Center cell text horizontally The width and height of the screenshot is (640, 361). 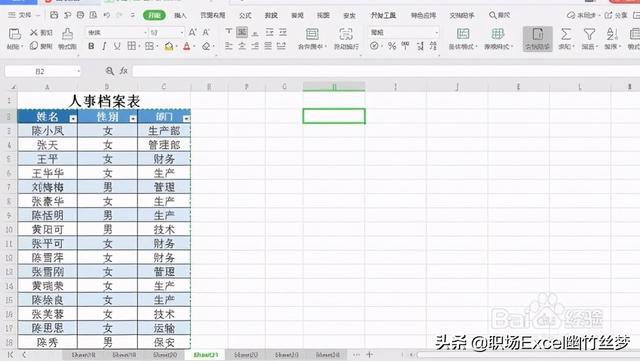[242, 46]
